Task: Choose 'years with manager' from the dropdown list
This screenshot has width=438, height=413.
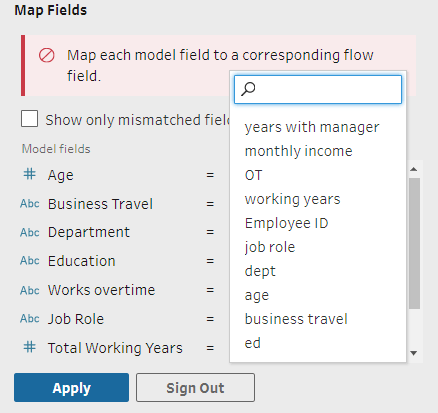Action: coord(312,127)
